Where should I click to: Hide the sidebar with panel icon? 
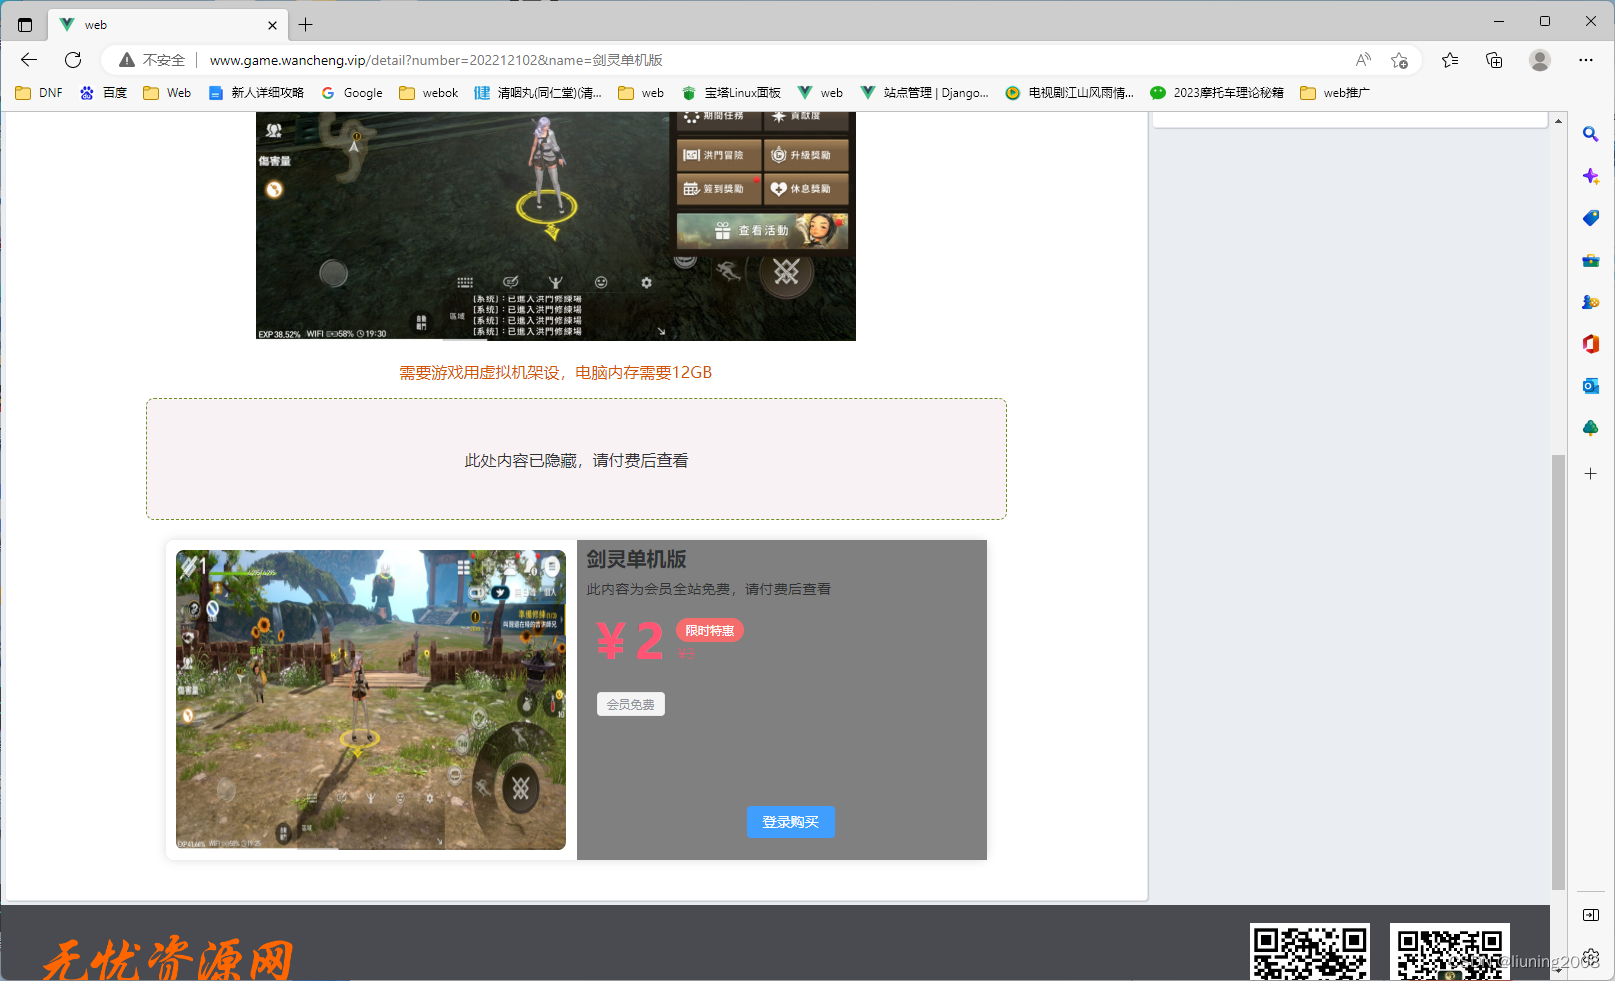tap(1591, 915)
